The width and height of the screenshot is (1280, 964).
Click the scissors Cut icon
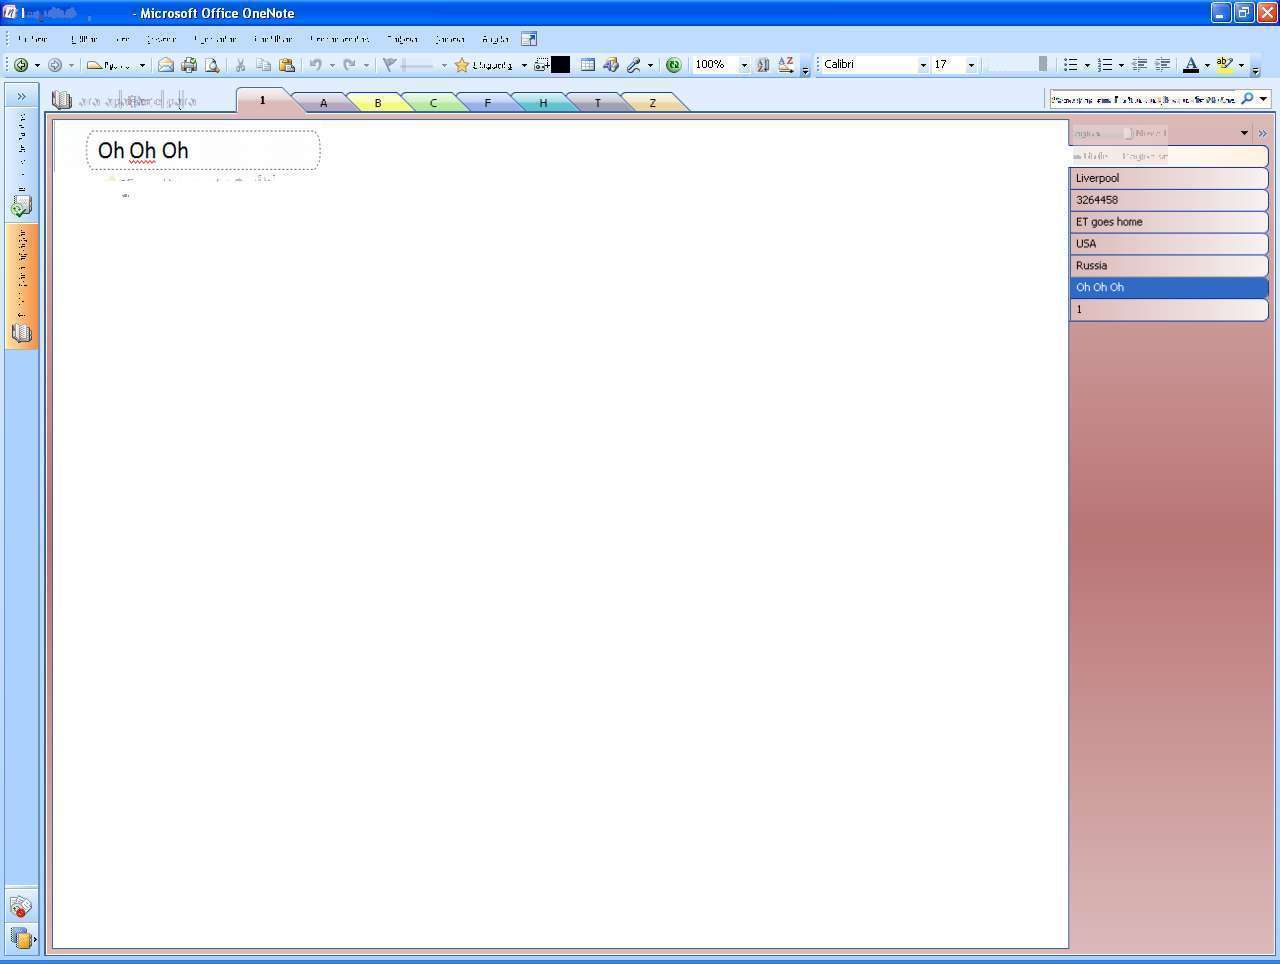240,65
